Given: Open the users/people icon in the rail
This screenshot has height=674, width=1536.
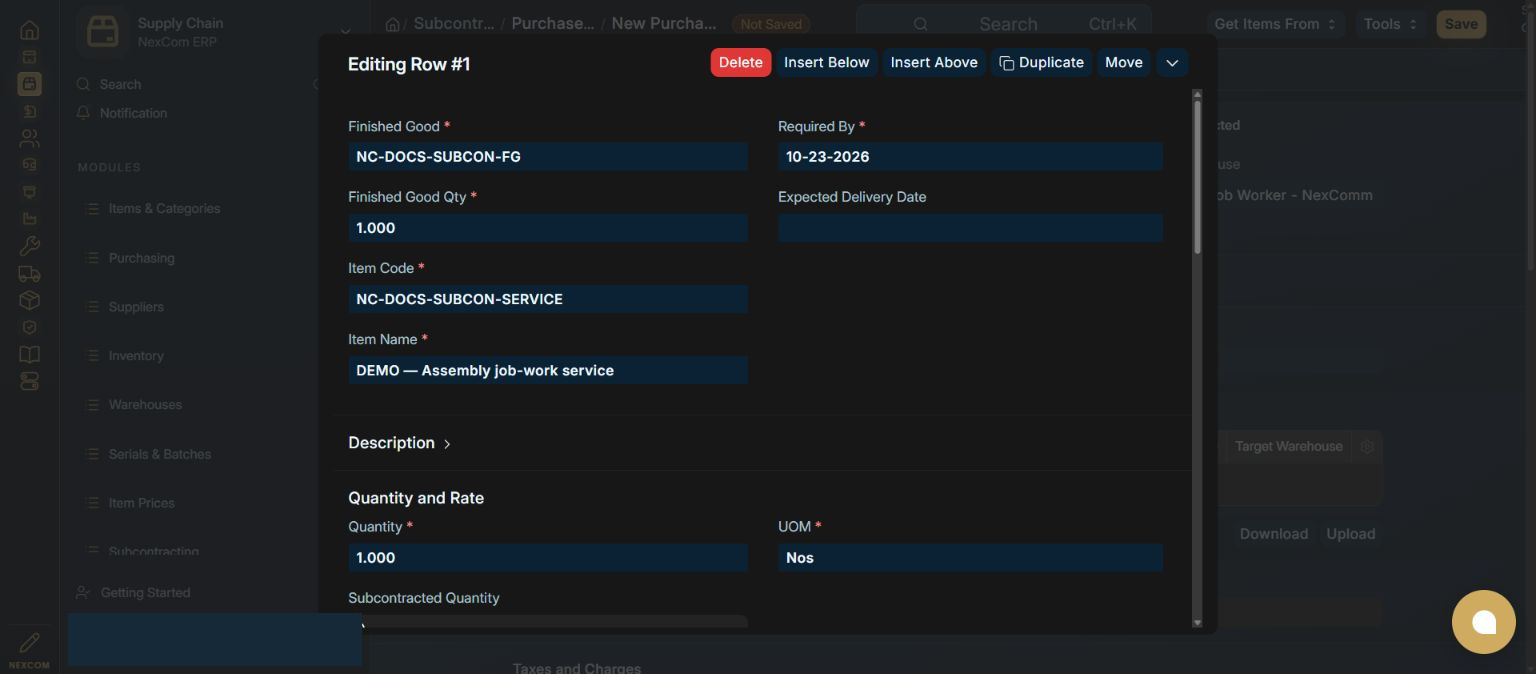Looking at the screenshot, I should point(29,138).
